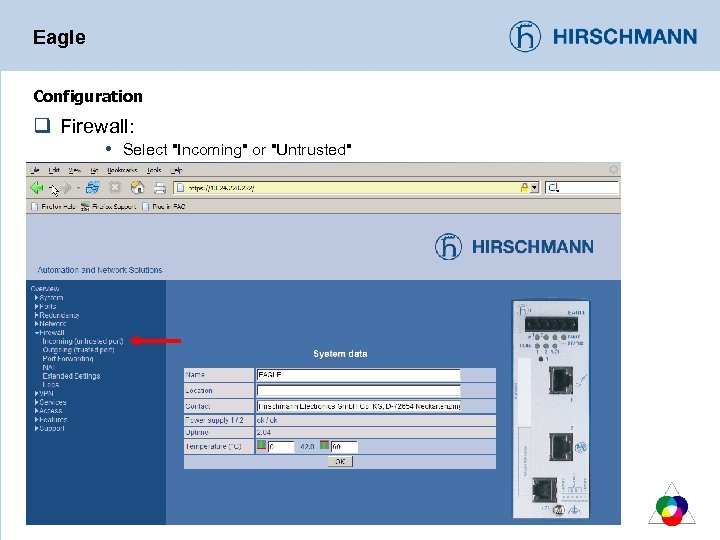Open the Edit menu
720x540 pixels.
coord(54,170)
